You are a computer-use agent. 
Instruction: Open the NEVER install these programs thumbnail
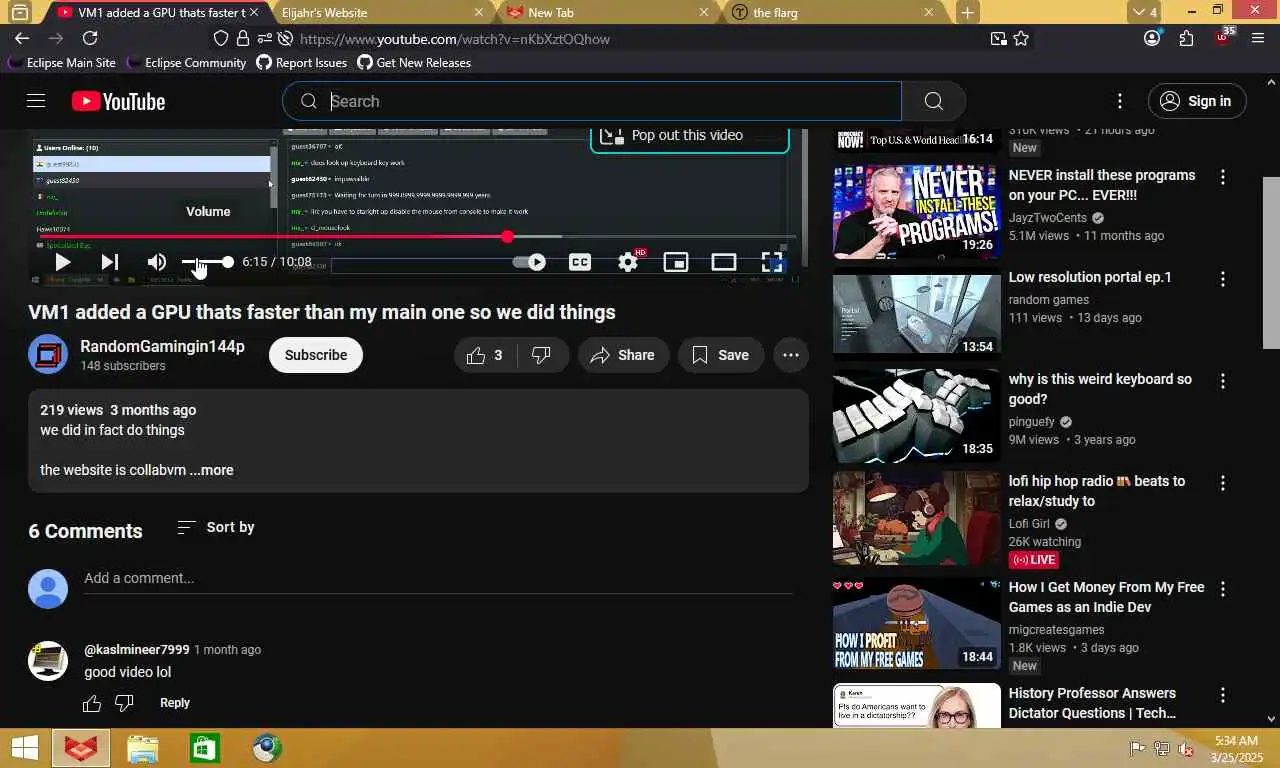917,212
